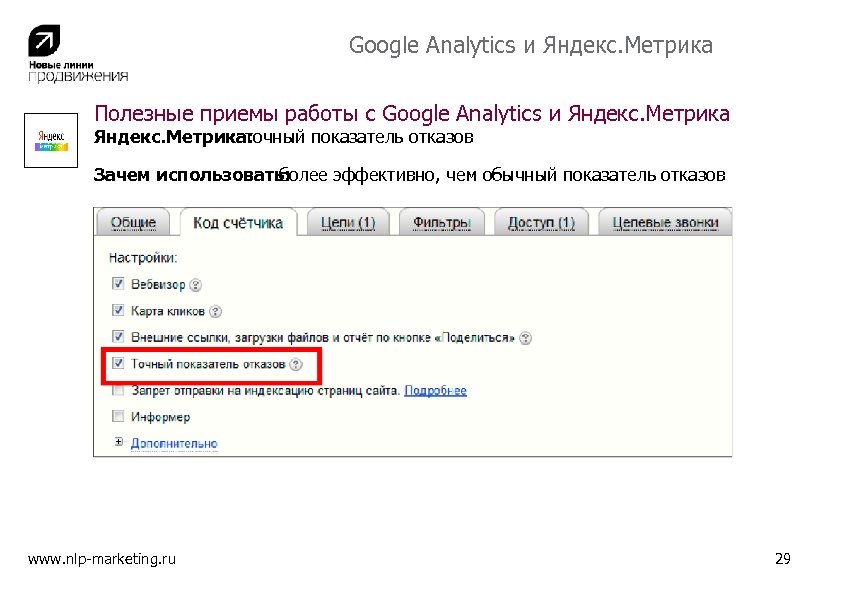Image resolution: width=842 pixels, height=595 pixels.
Task: Open help for Внешние ссылки option
Action: [526, 338]
